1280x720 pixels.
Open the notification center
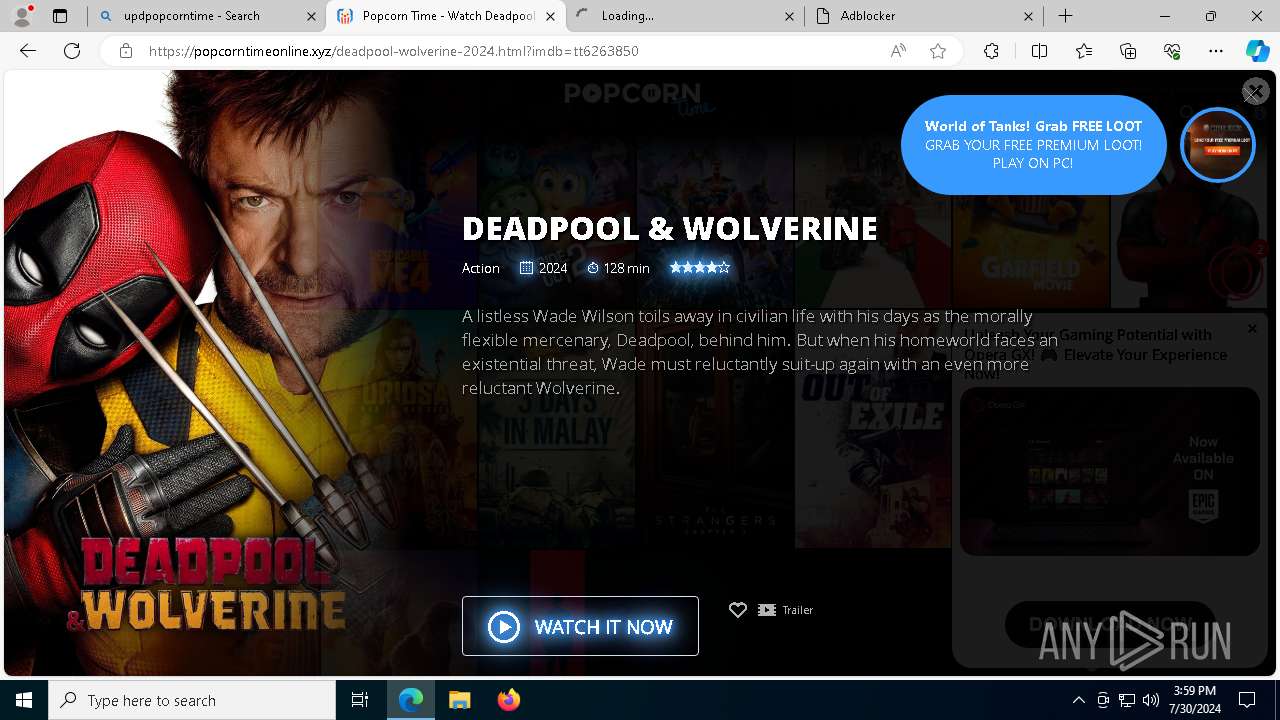[1247, 700]
